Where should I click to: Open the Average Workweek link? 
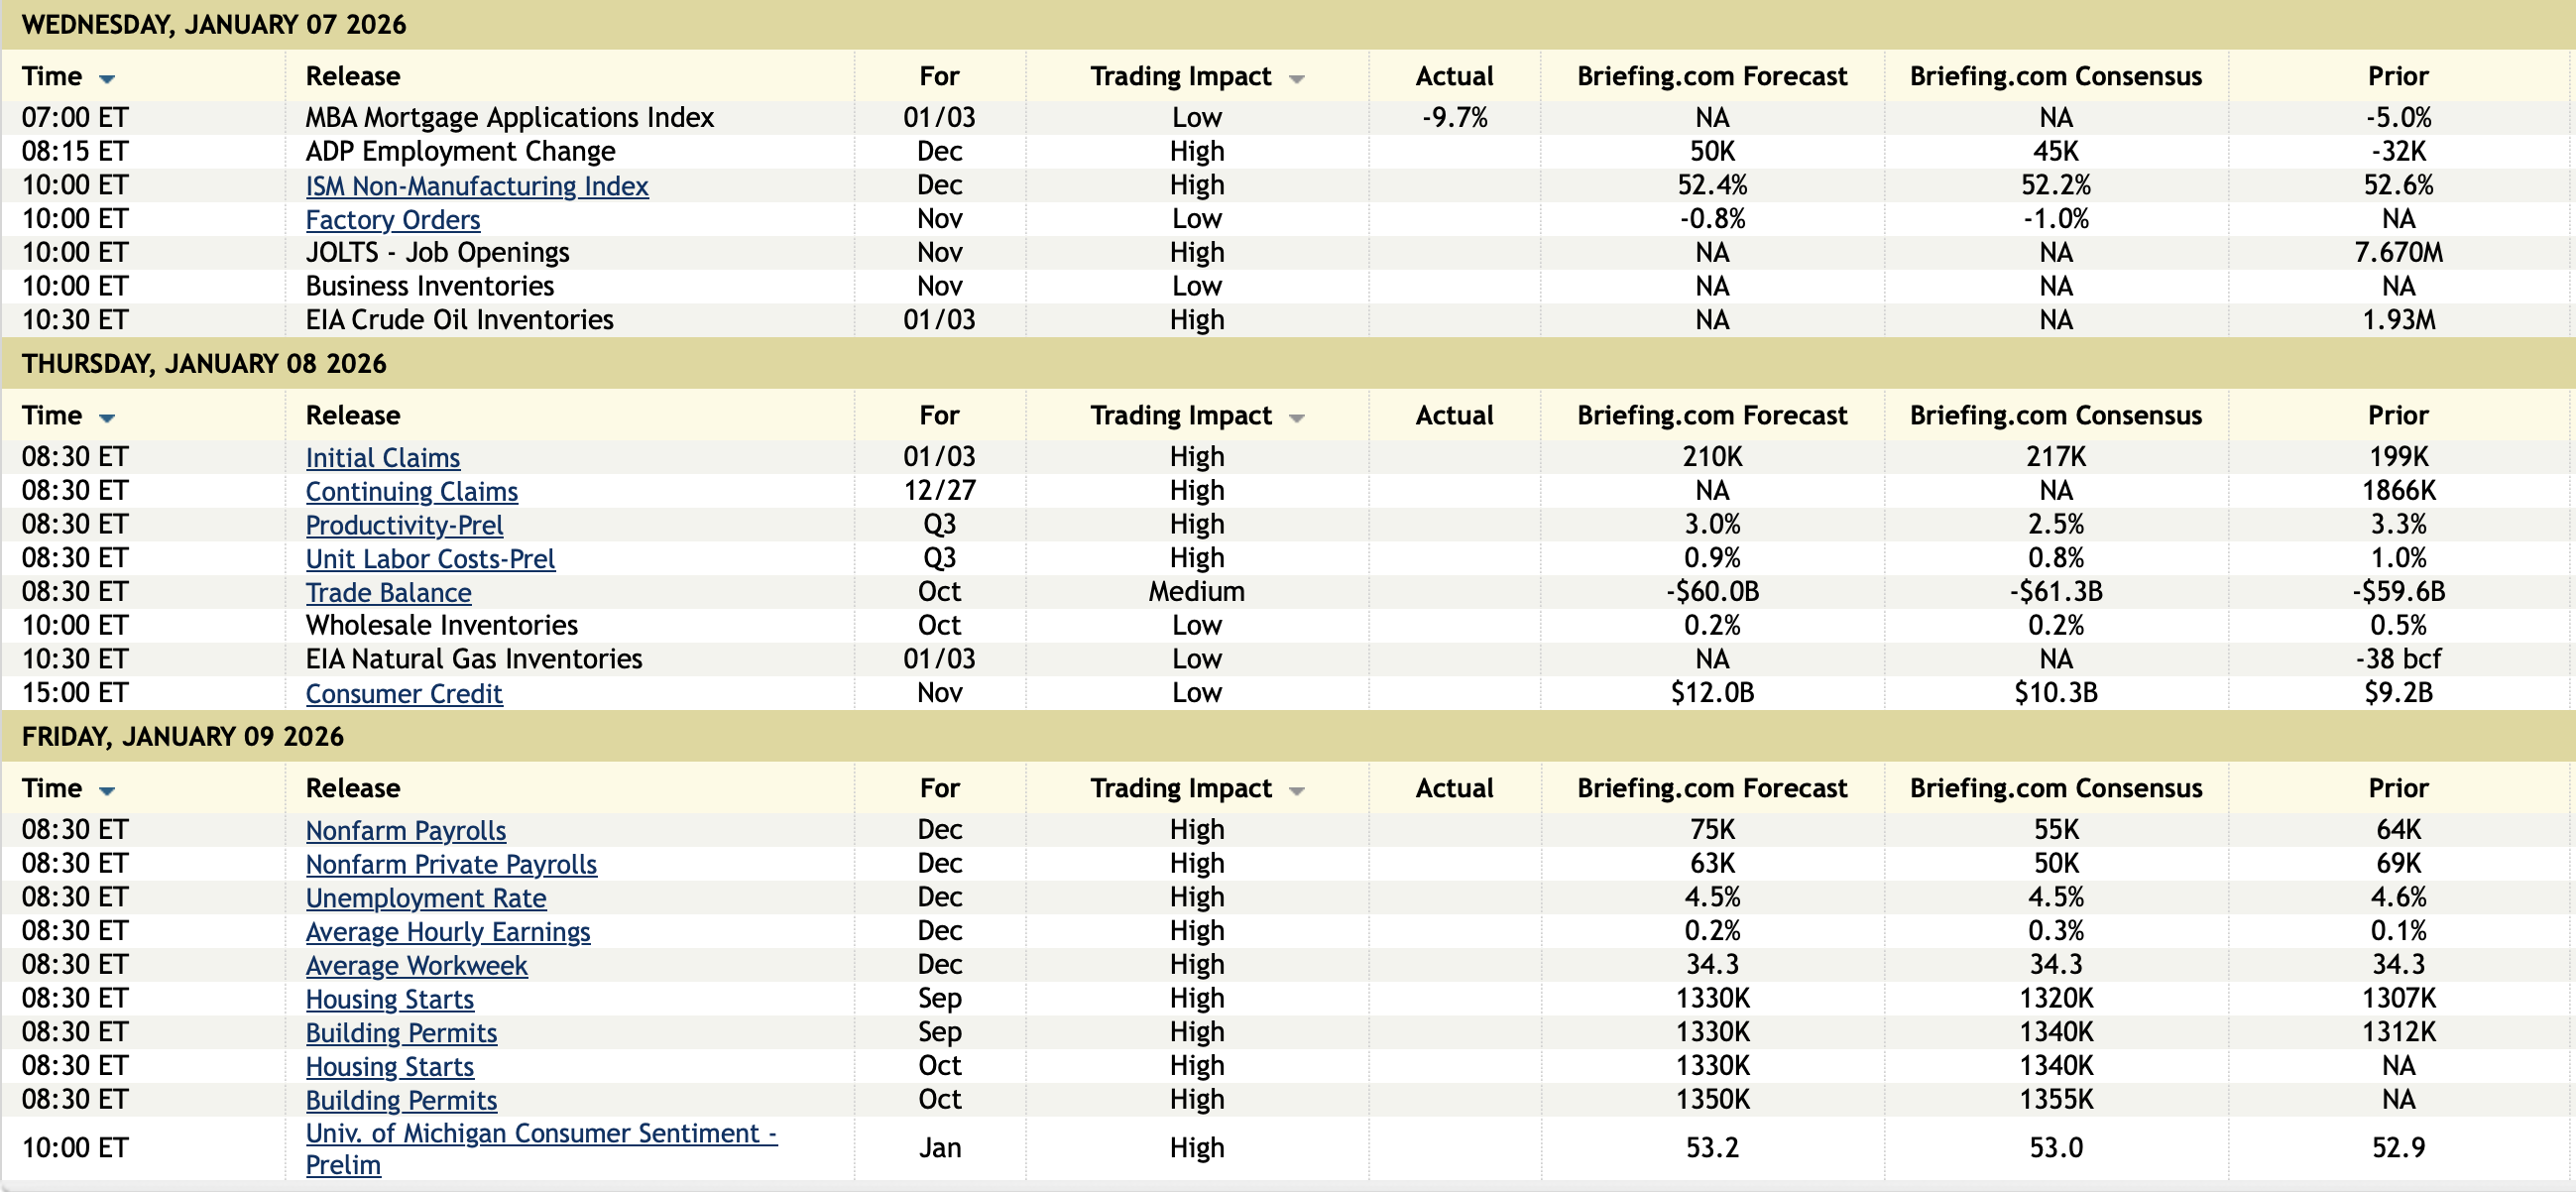[416, 966]
